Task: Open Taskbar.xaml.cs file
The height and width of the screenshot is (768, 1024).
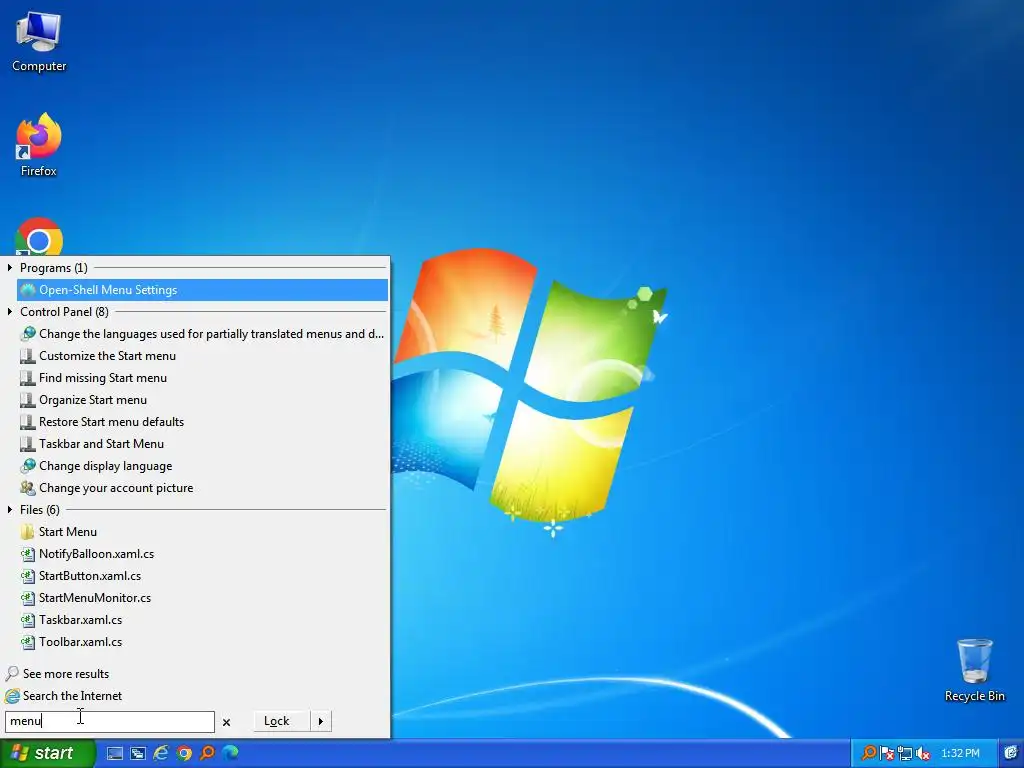Action: 202,620
